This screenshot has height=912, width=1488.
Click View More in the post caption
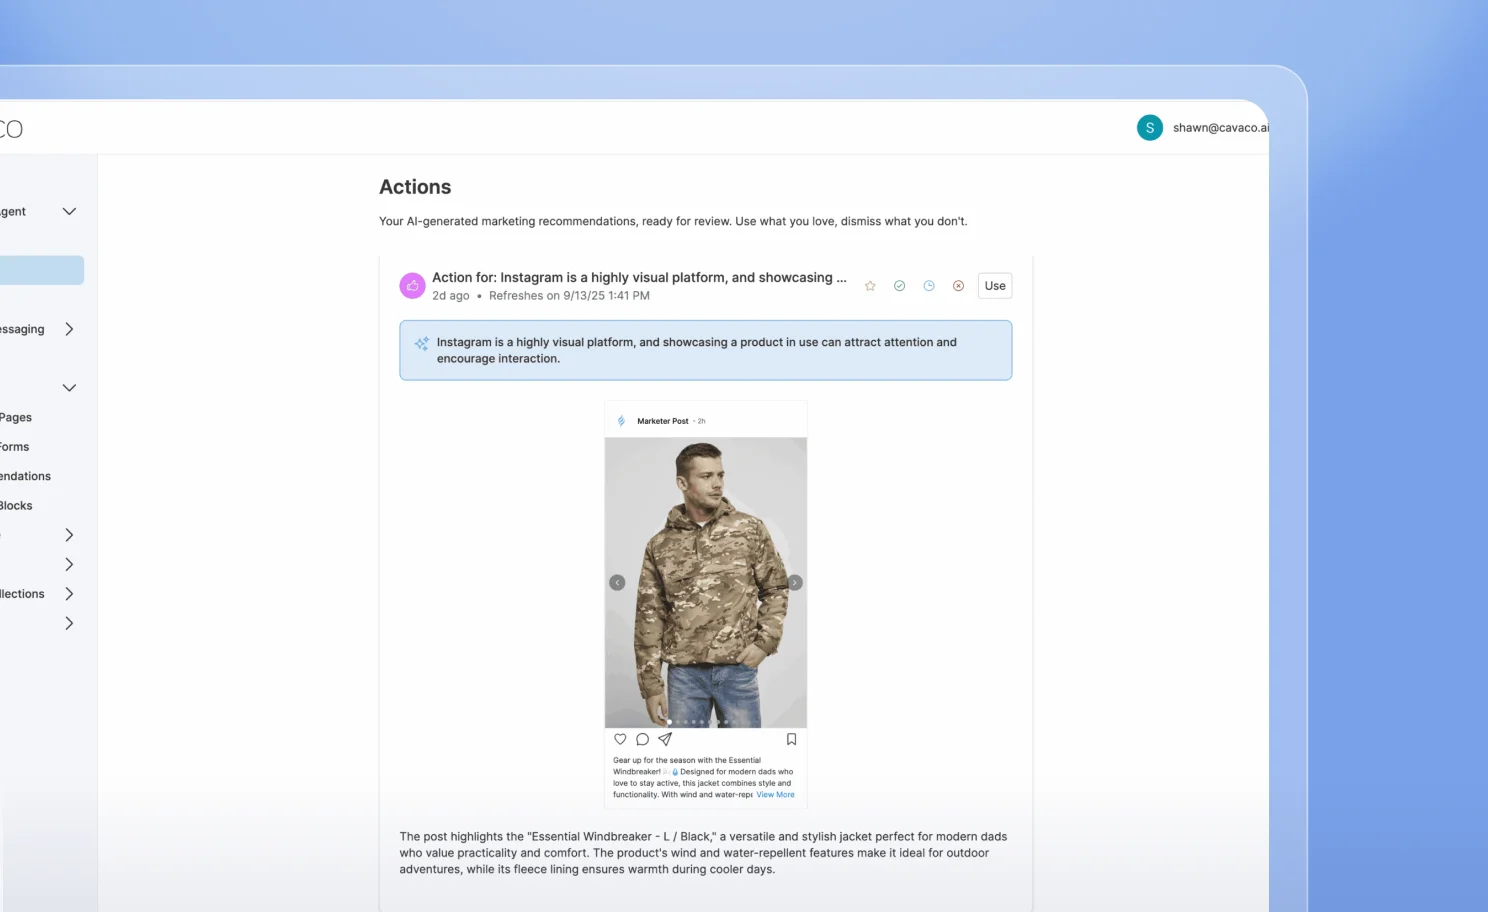(775, 795)
